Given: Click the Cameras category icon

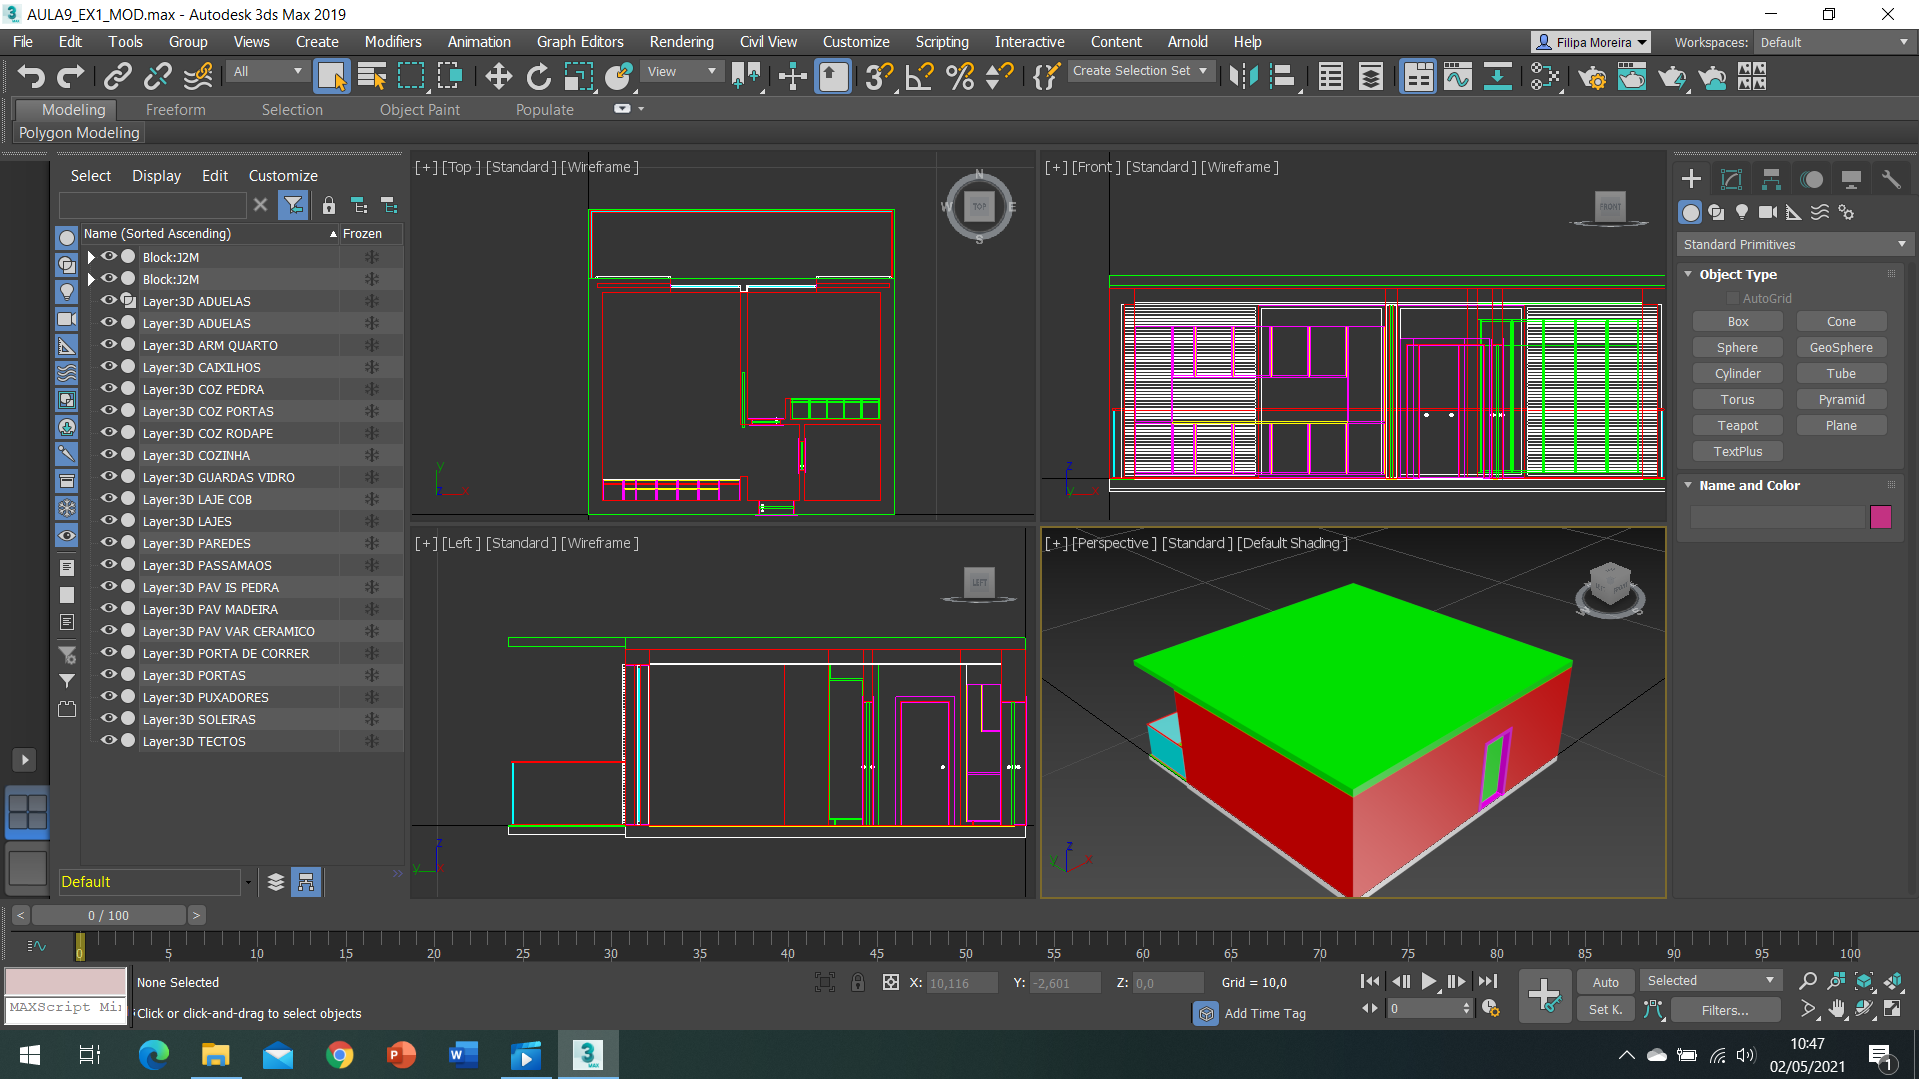Looking at the screenshot, I should coord(1767,212).
